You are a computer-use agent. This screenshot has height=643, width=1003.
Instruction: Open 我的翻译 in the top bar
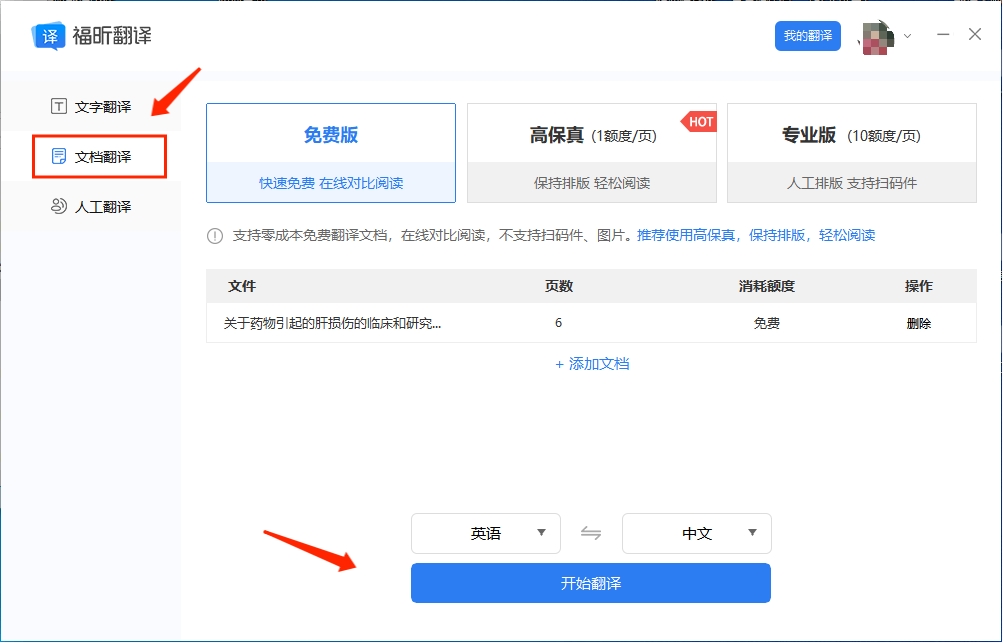[806, 35]
